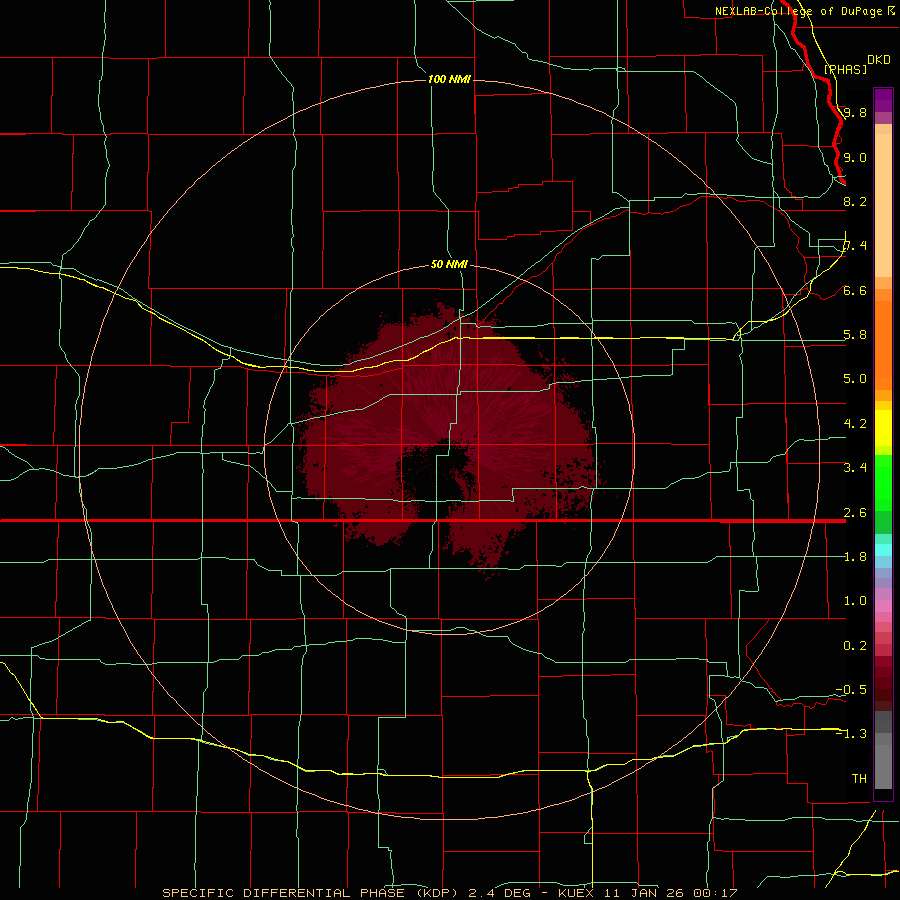The width and height of the screenshot is (900, 900).
Task: Click the 1.0 value on the color scale
Action: (x=855, y=601)
